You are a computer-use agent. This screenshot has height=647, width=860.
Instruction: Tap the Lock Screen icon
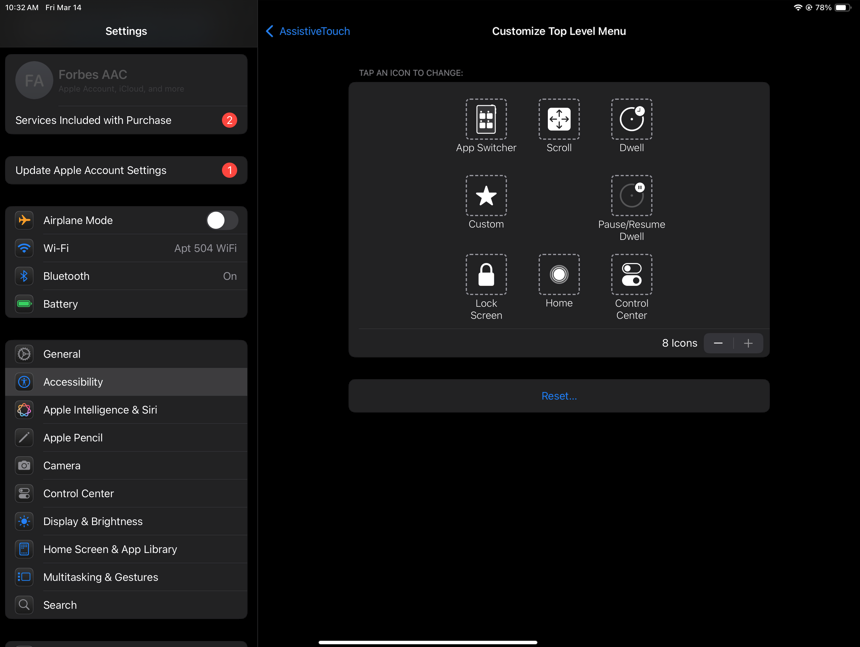click(486, 273)
